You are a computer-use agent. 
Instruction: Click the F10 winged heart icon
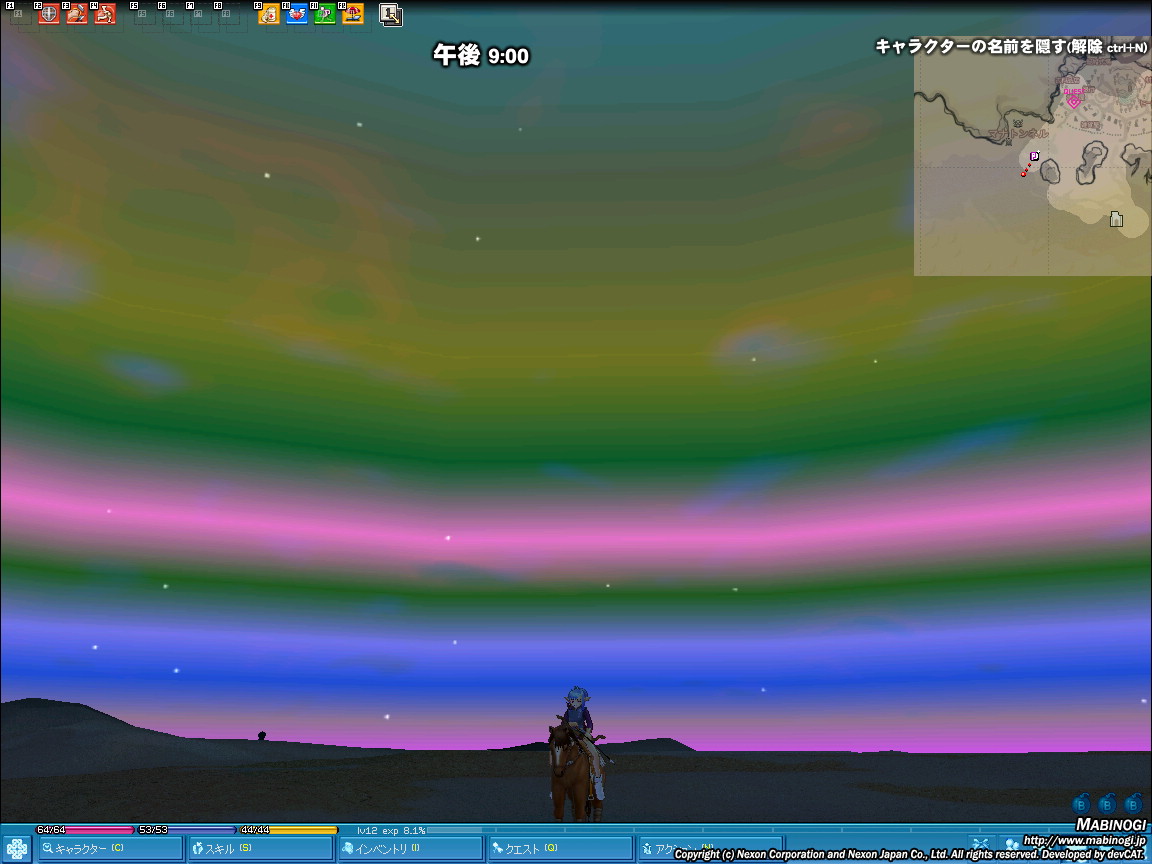297,14
